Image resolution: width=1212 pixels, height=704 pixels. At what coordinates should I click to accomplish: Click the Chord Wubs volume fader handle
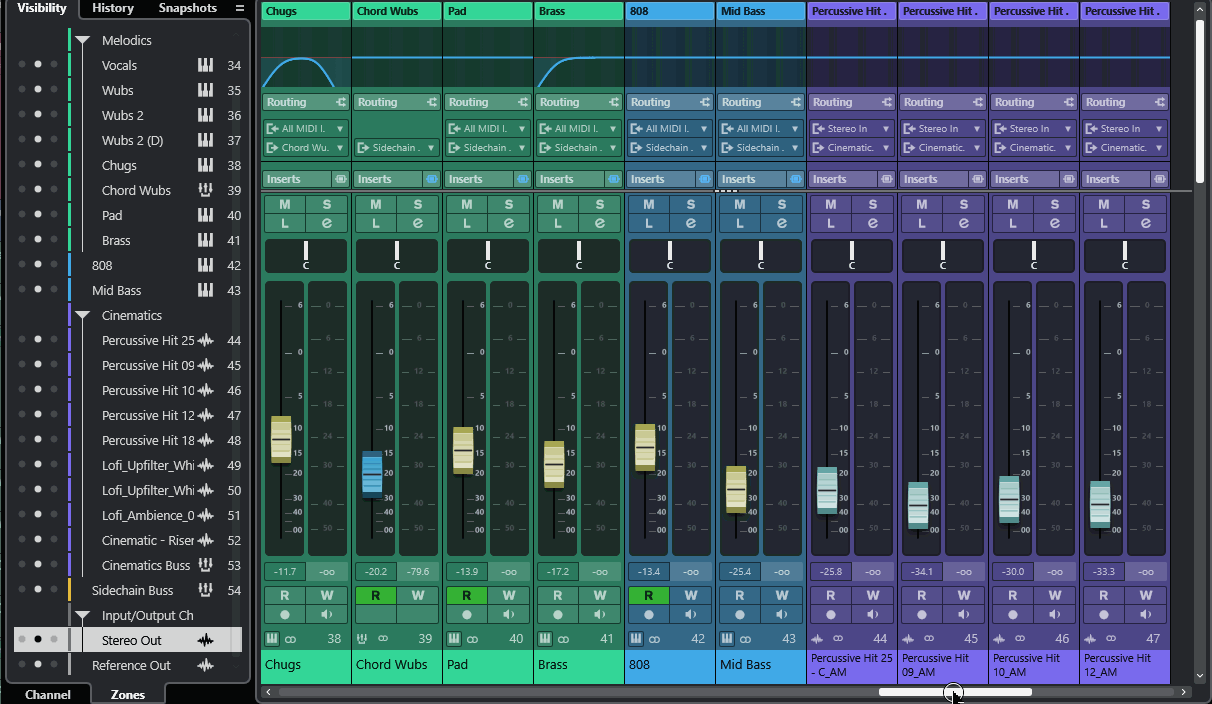click(372, 473)
